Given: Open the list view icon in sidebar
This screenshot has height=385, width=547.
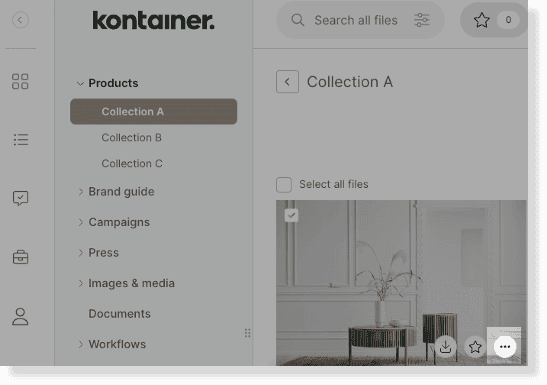Looking at the screenshot, I should click(21, 139).
